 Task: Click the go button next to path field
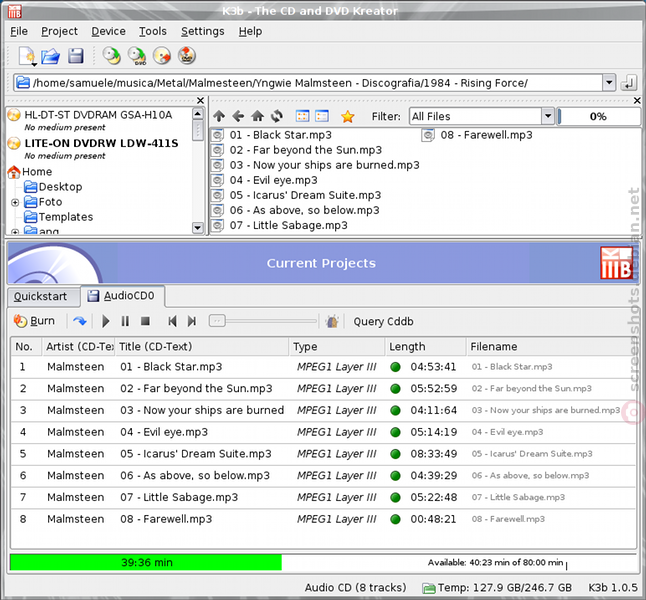[628, 83]
